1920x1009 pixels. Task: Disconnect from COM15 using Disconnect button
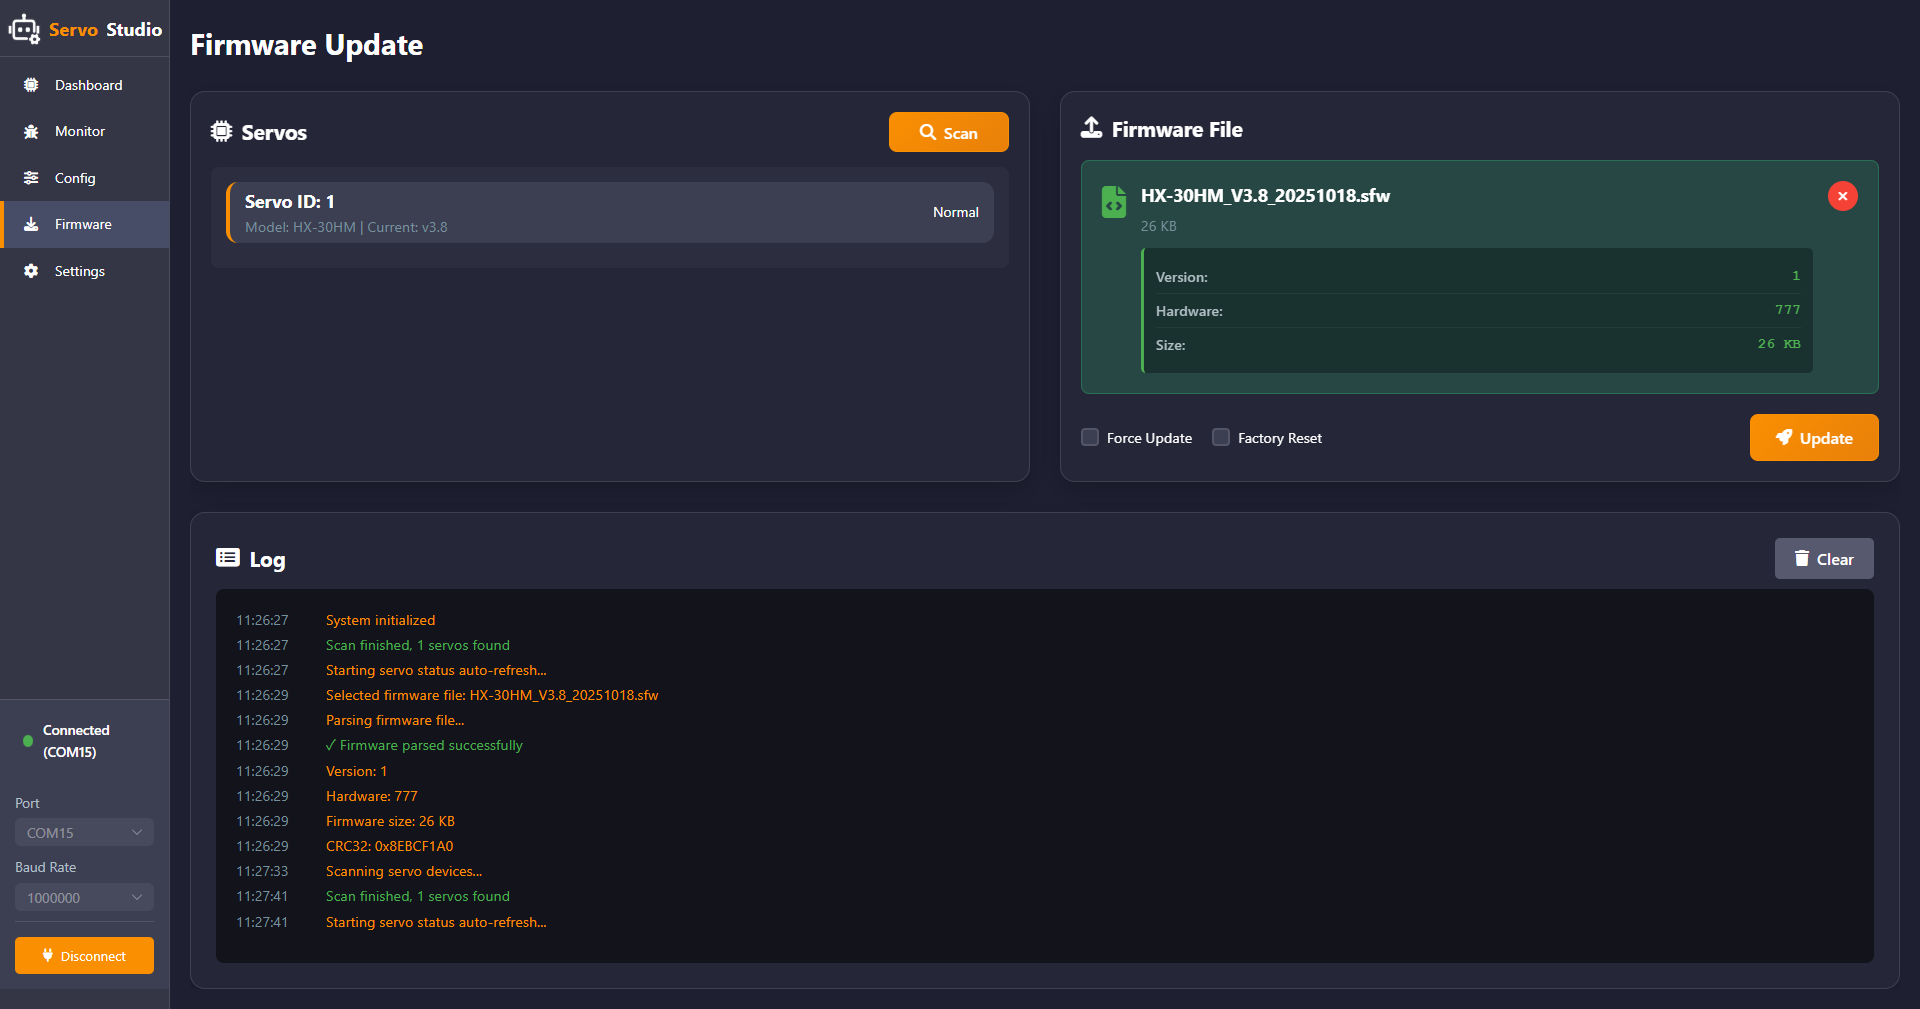(84, 955)
